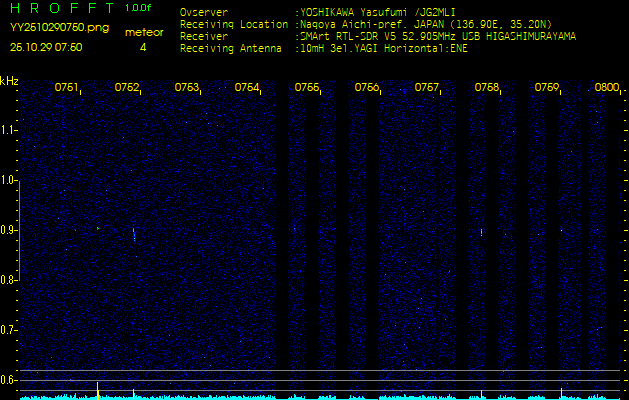Screen dimensions: 629x400
Task: Select the 0755 time marker label
Action: click(x=306, y=87)
